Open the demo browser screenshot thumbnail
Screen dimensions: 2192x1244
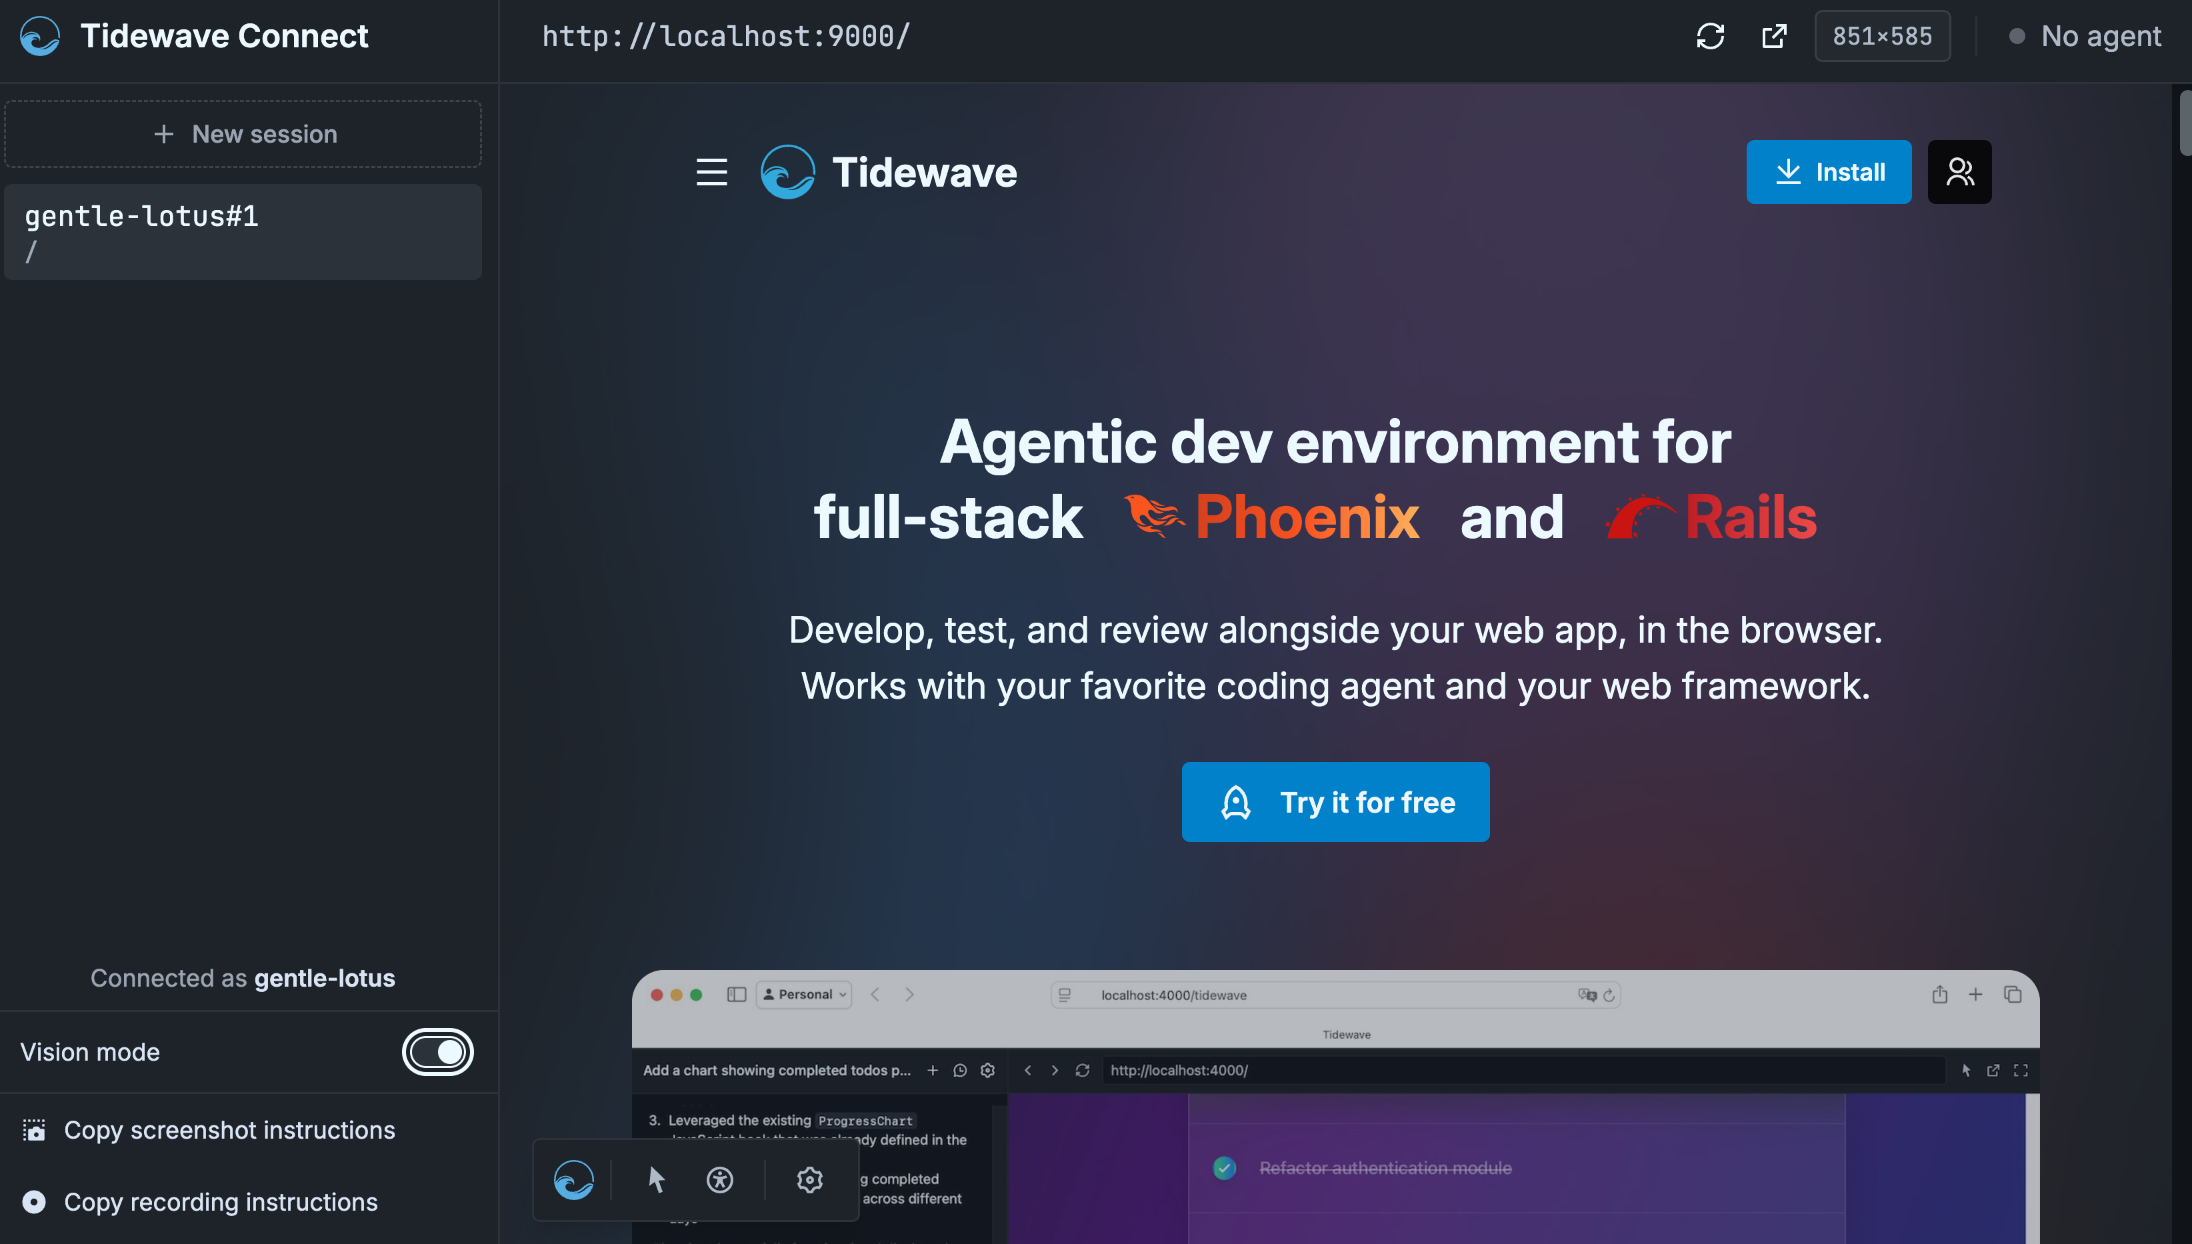[1335, 1107]
